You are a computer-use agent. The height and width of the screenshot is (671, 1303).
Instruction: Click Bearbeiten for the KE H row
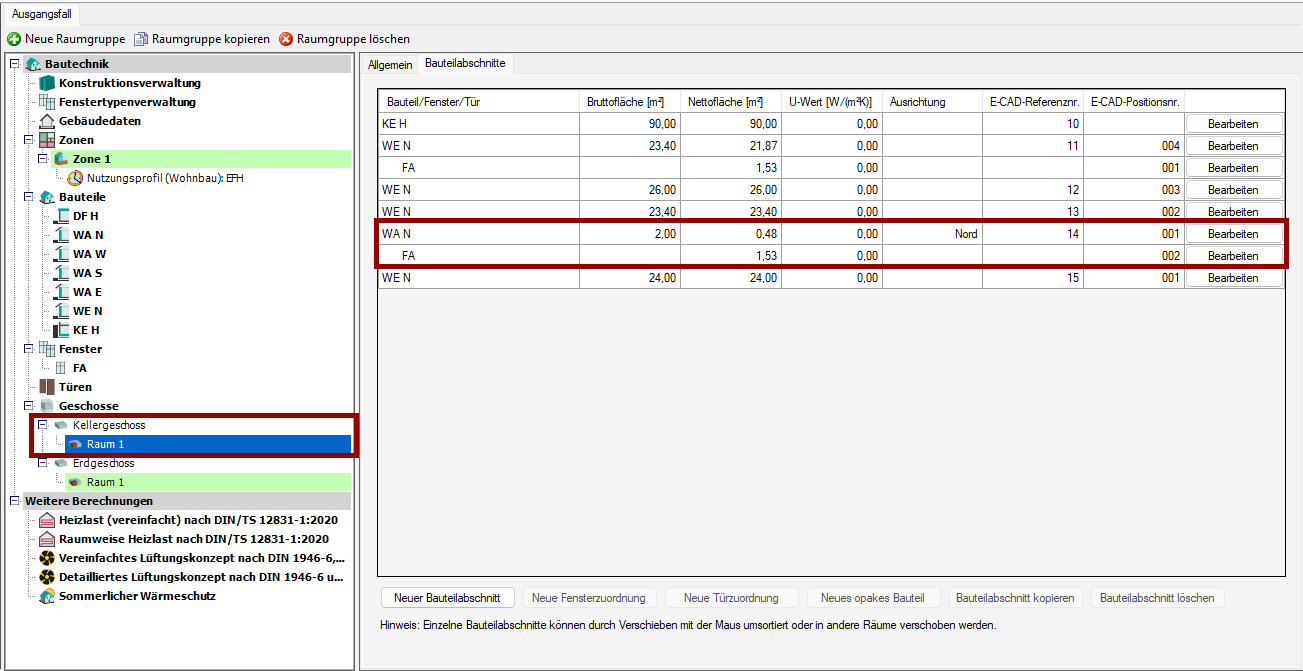(1233, 124)
